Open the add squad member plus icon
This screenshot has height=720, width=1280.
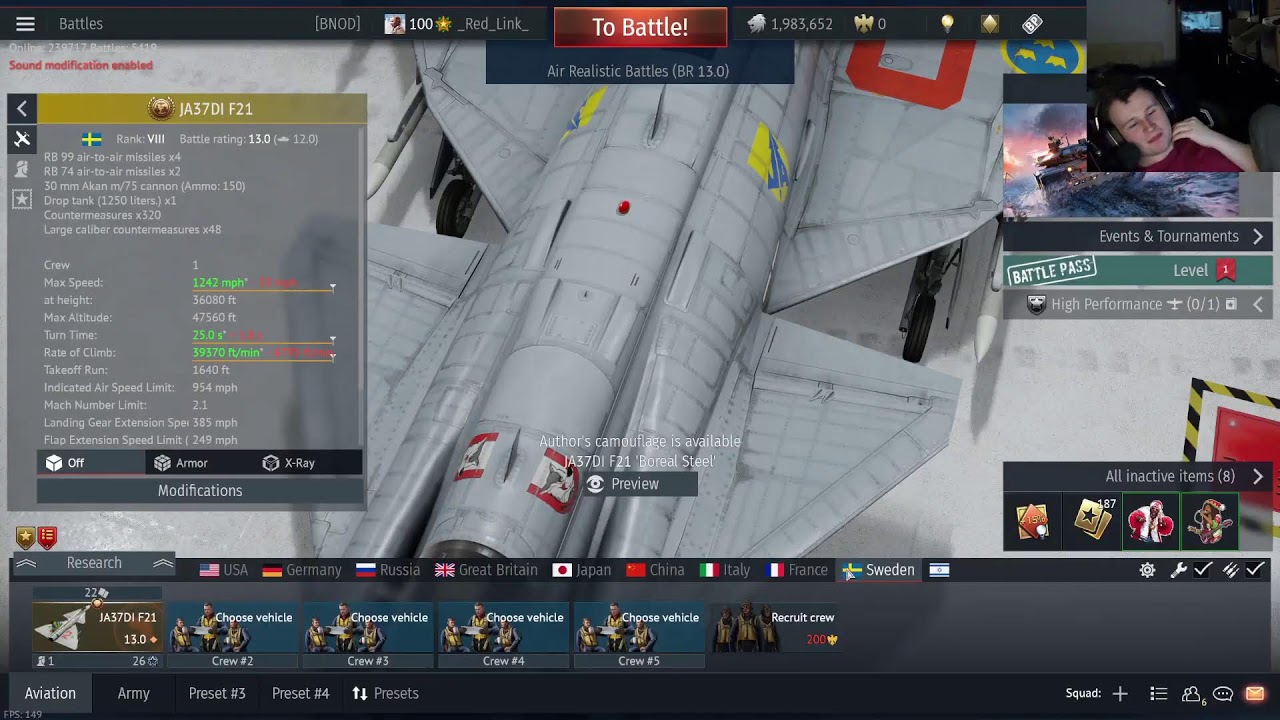coord(1120,693)
